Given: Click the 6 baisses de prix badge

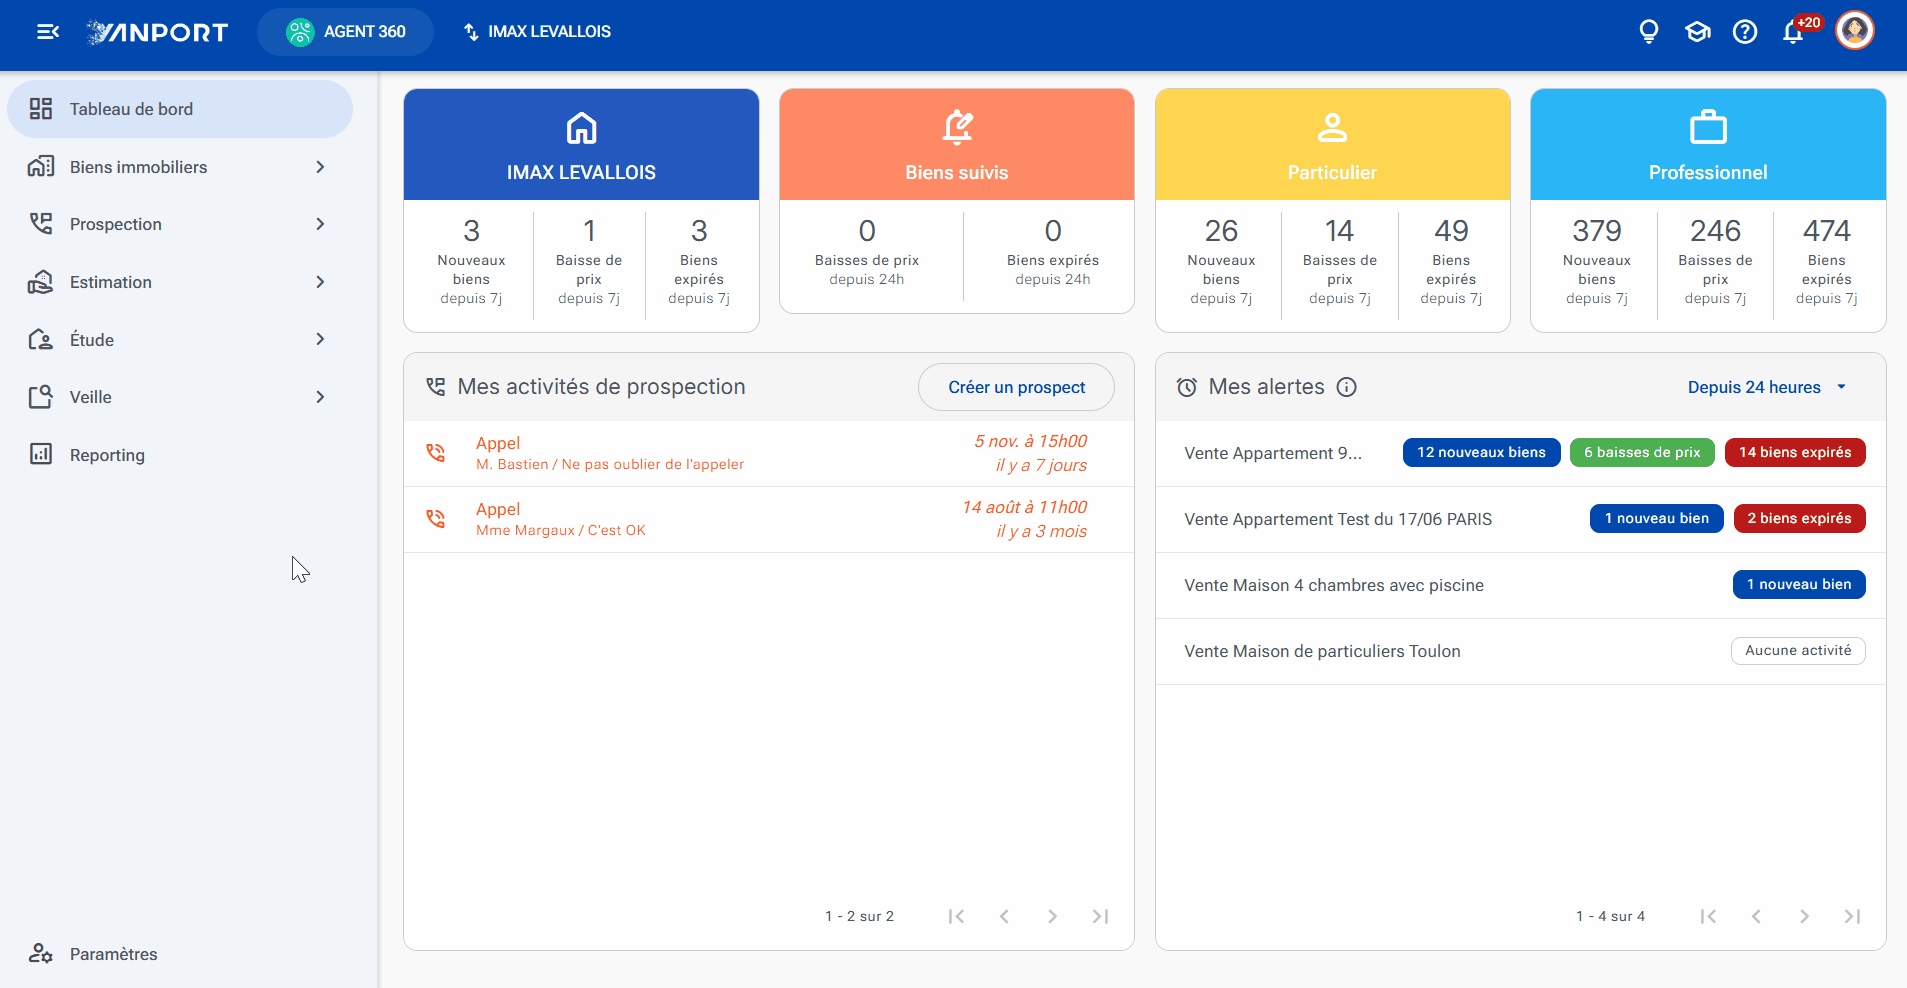Looking at the screenshot, I should tap(1642, 452).
